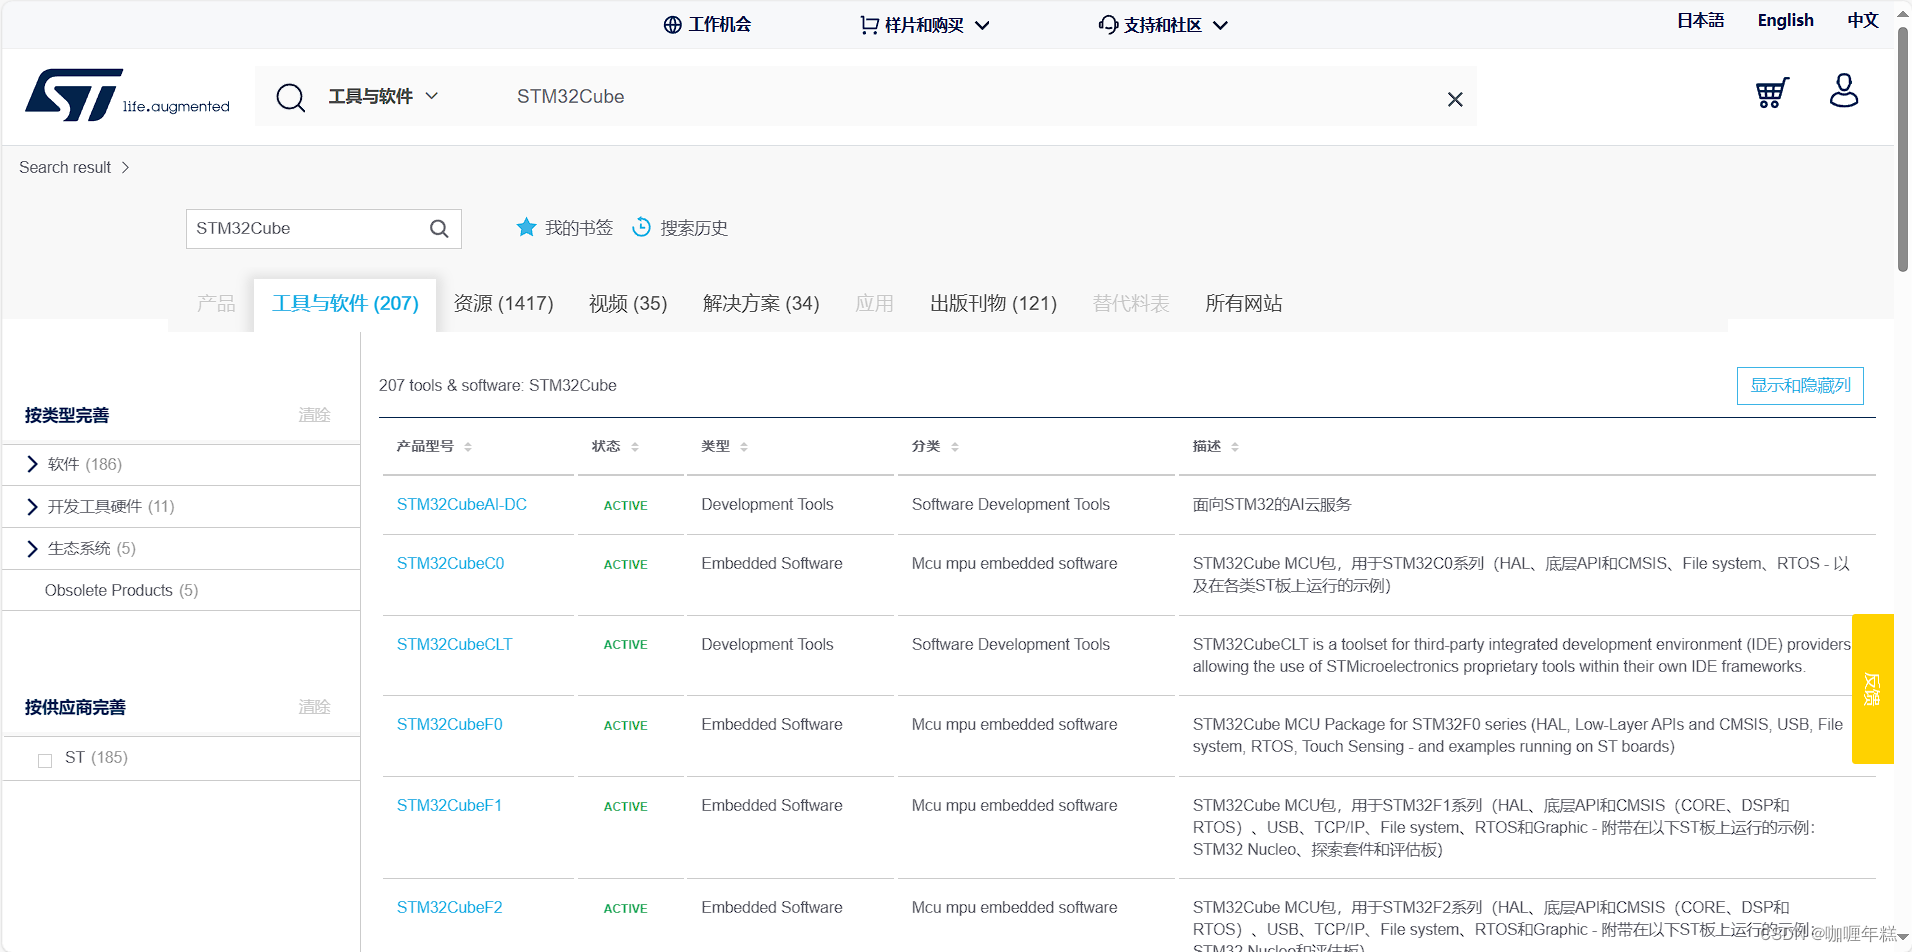Click the page vertical scrollbar
This screenshot has height=952, width=1912.
point(1903,150)
